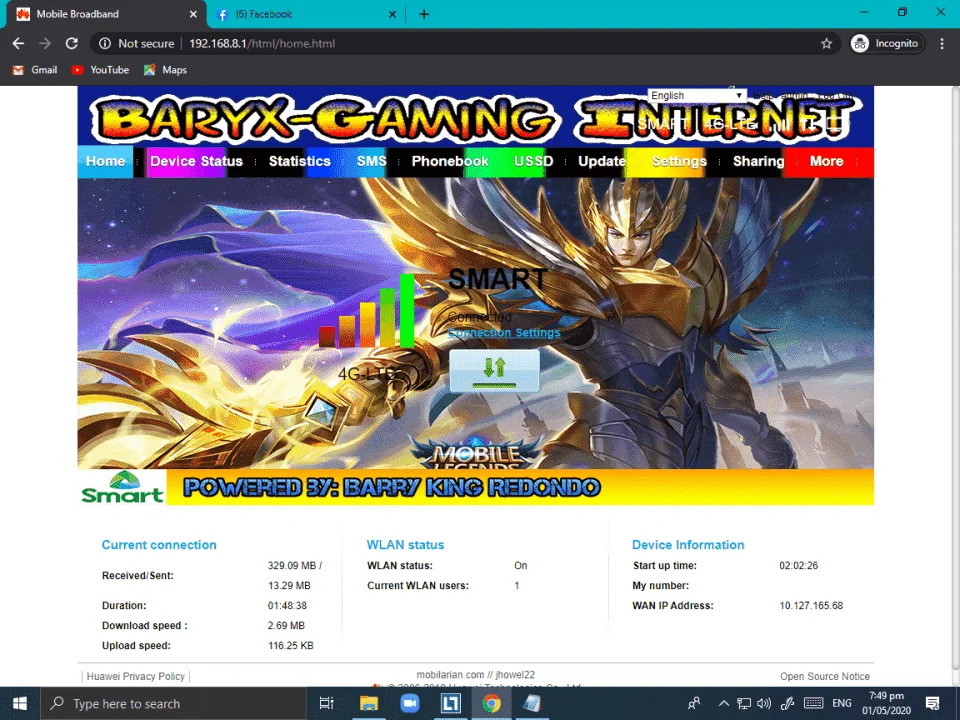Open the Maps bookmark
The image size is (960, 720).
click(165, 70)
